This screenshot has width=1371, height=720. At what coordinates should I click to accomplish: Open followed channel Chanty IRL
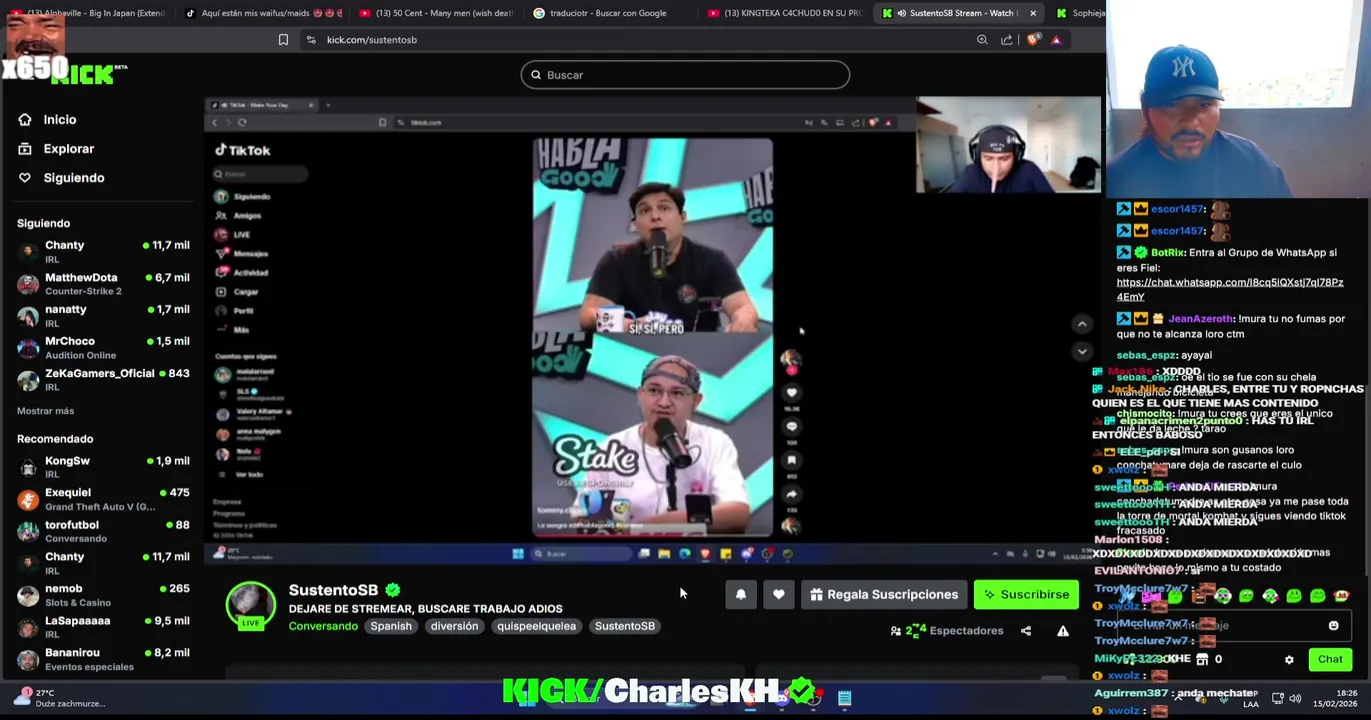pyautogui.click(x=104, y=251)
